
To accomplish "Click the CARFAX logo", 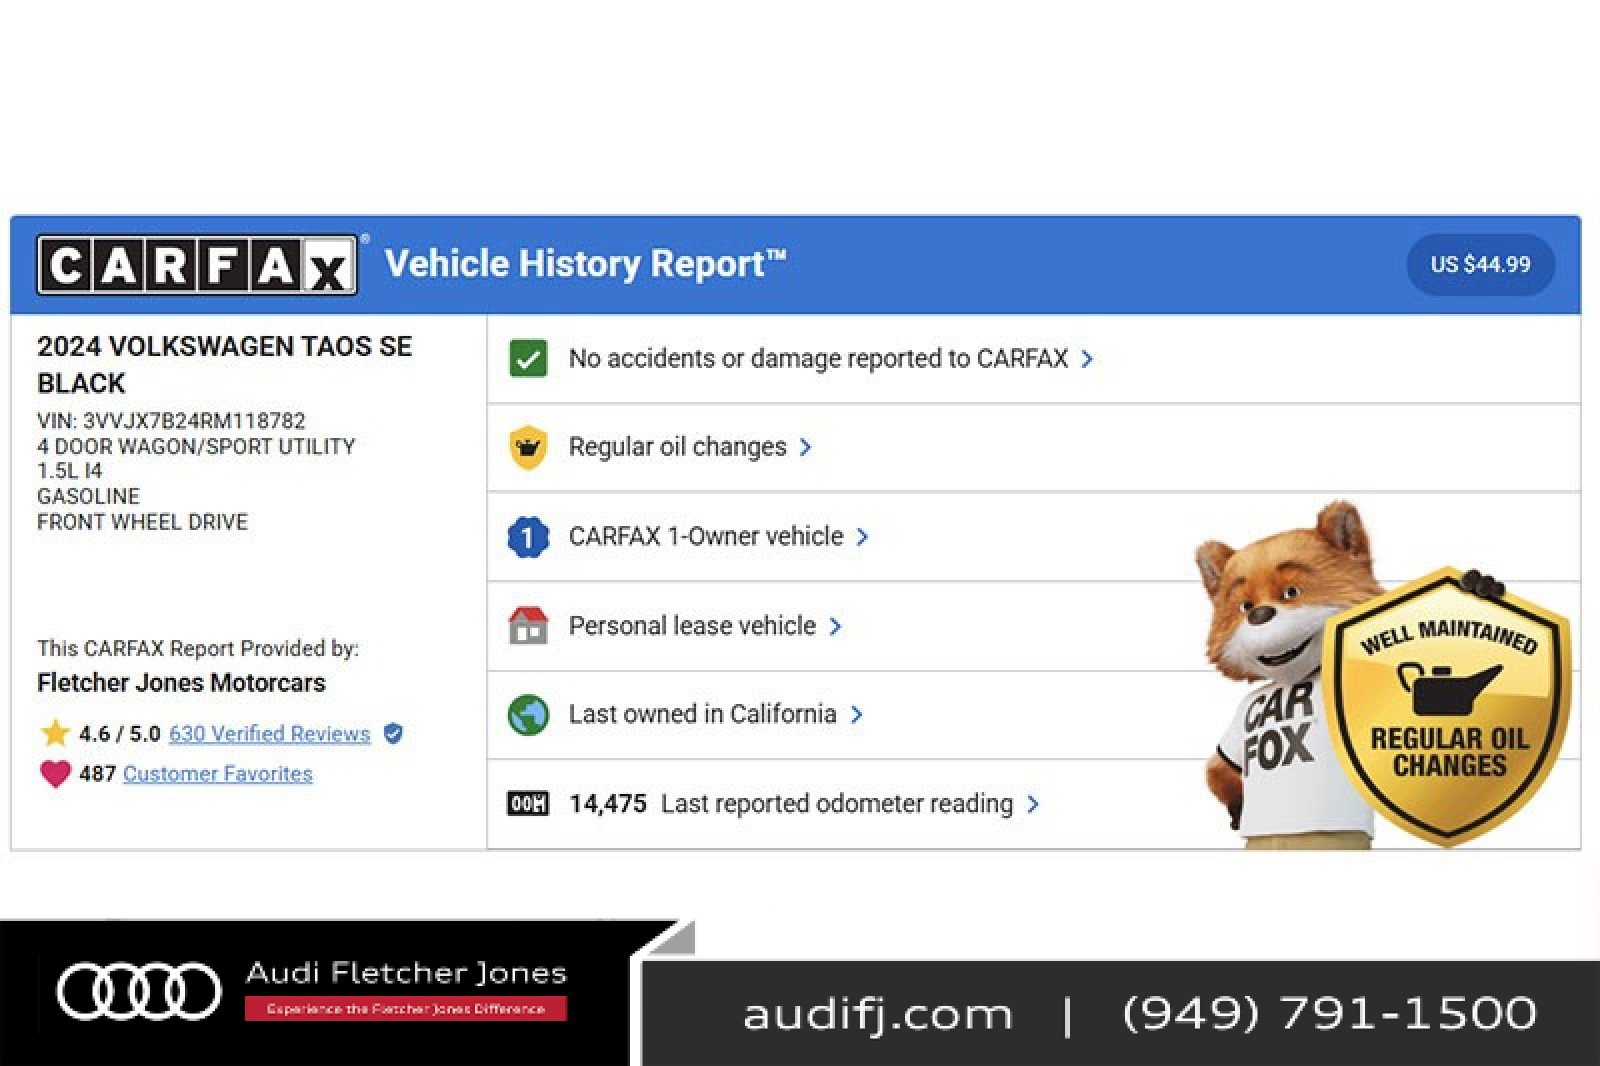I will coord(197,264).
